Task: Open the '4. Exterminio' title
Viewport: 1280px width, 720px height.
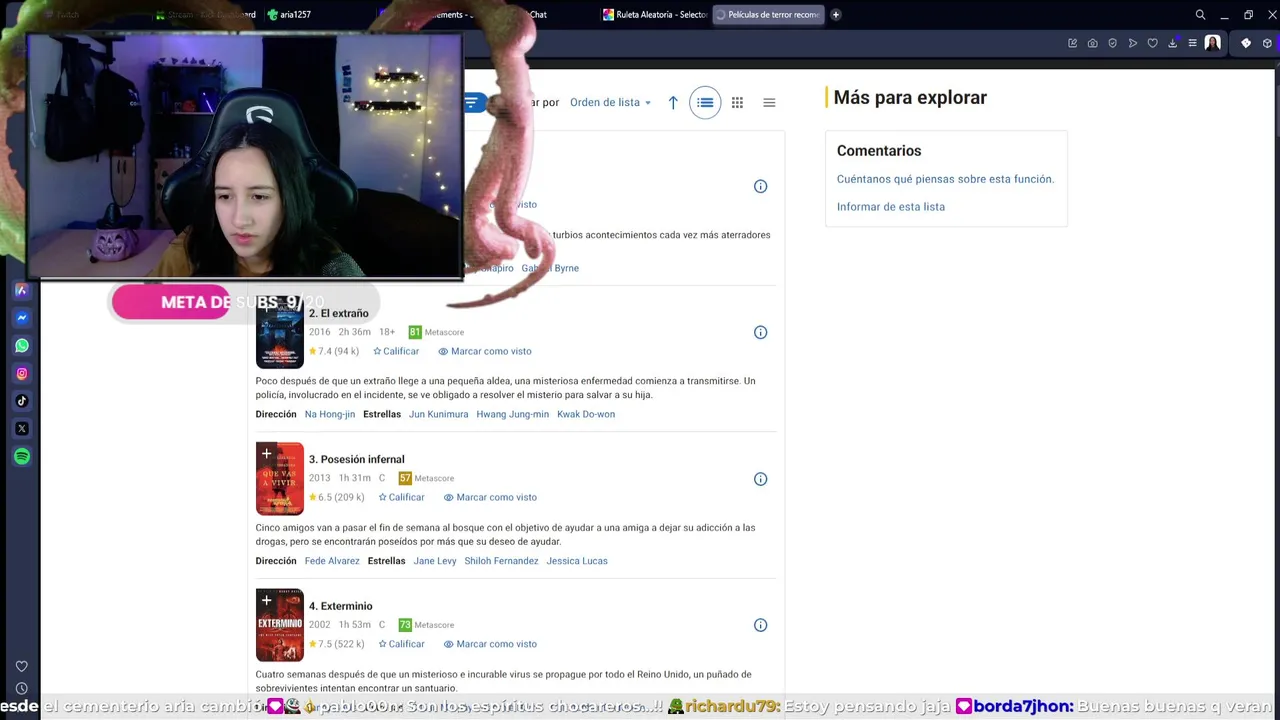Action: coord(340,606)
